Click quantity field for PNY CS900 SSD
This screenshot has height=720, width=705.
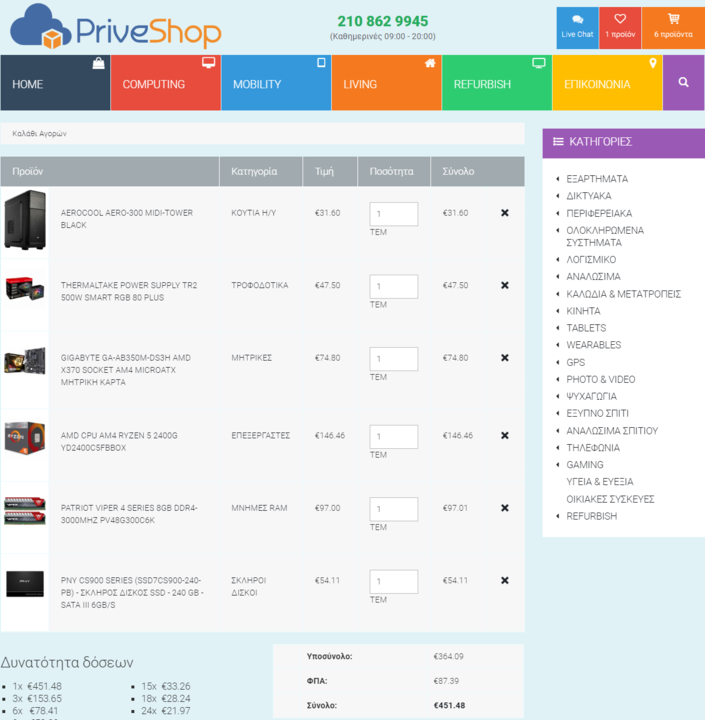pyautogui.click(x=394, y=582)
